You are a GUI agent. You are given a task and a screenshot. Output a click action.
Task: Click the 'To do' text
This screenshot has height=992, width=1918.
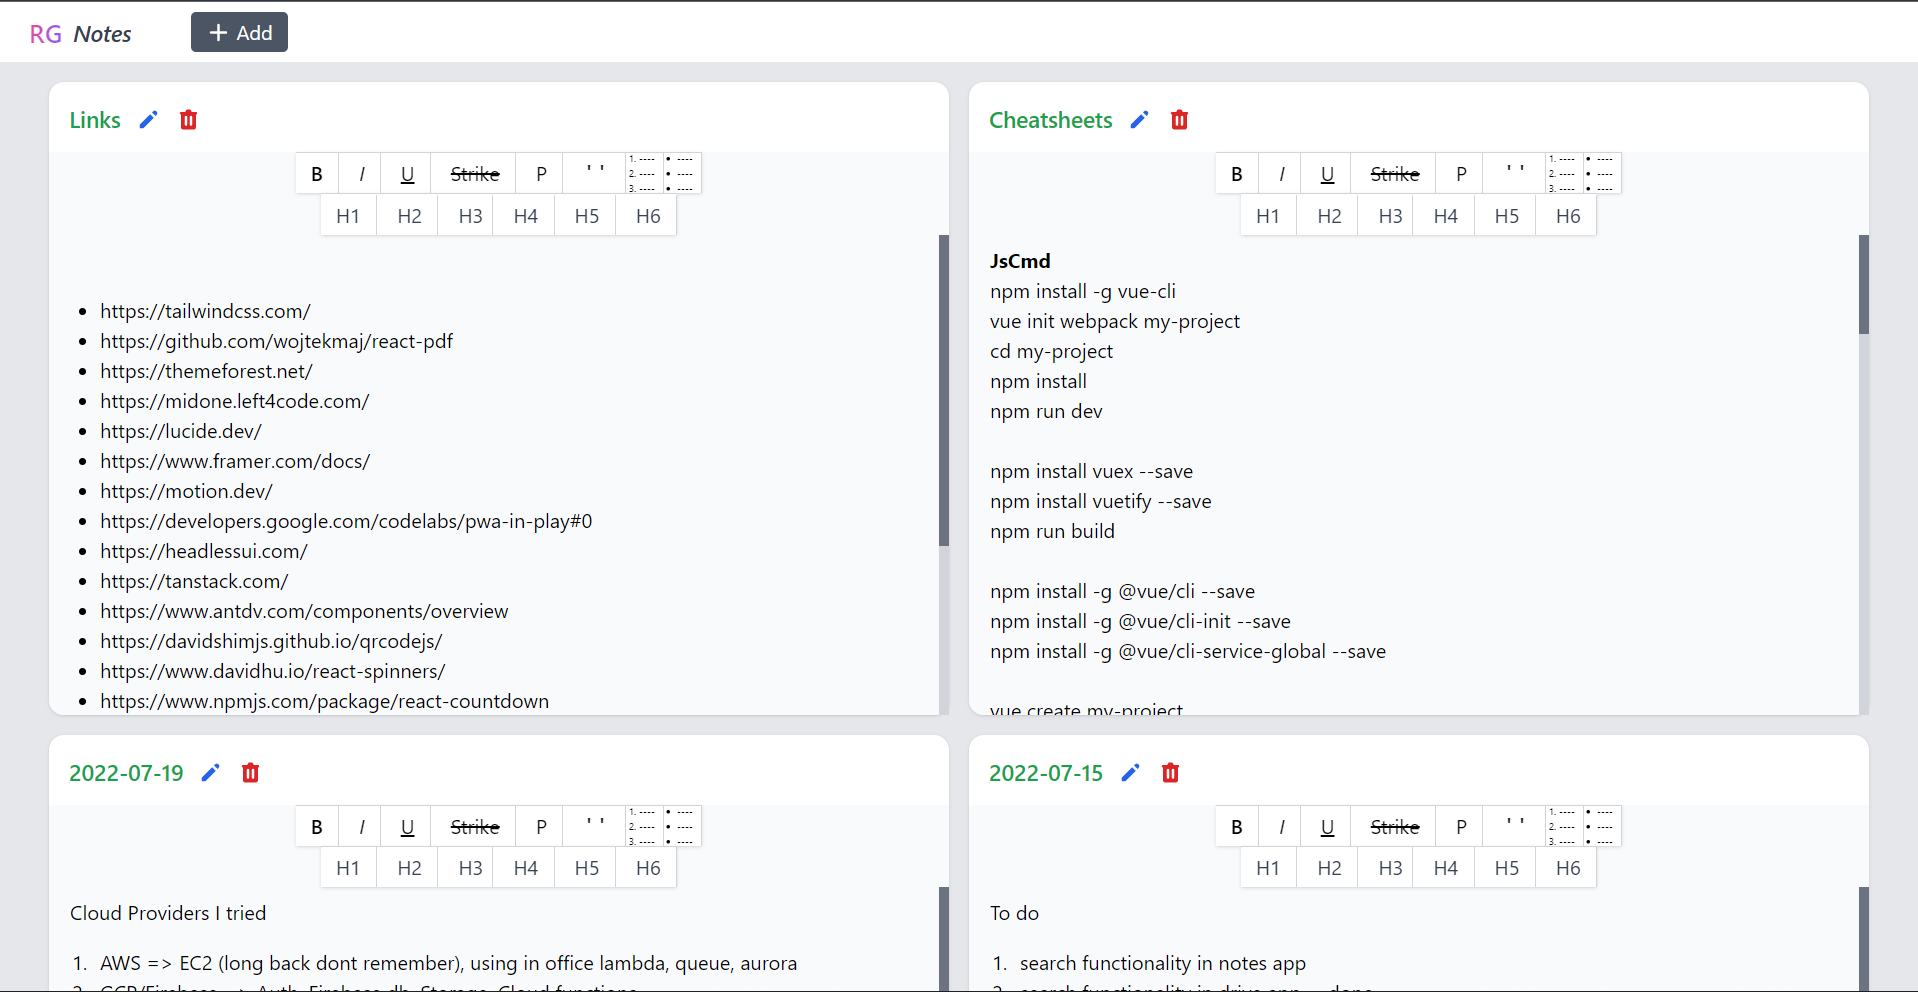[1014, 913]
